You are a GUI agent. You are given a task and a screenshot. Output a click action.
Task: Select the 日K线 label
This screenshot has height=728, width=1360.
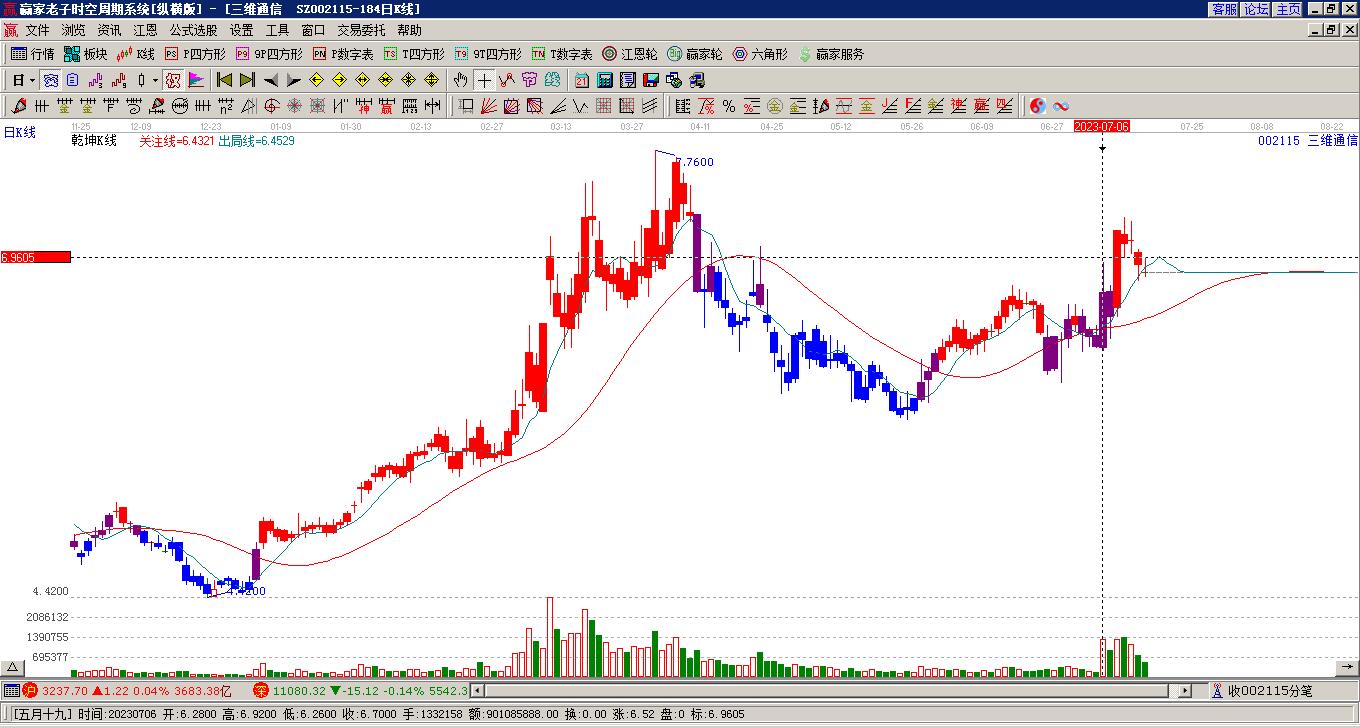(x=20, y=132)
